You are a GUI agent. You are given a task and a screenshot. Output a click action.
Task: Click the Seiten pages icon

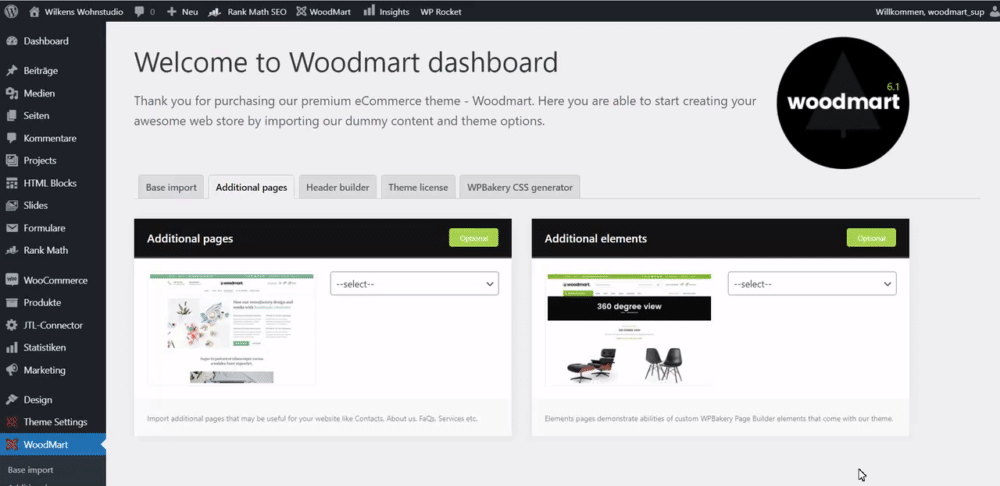[11, 115]
